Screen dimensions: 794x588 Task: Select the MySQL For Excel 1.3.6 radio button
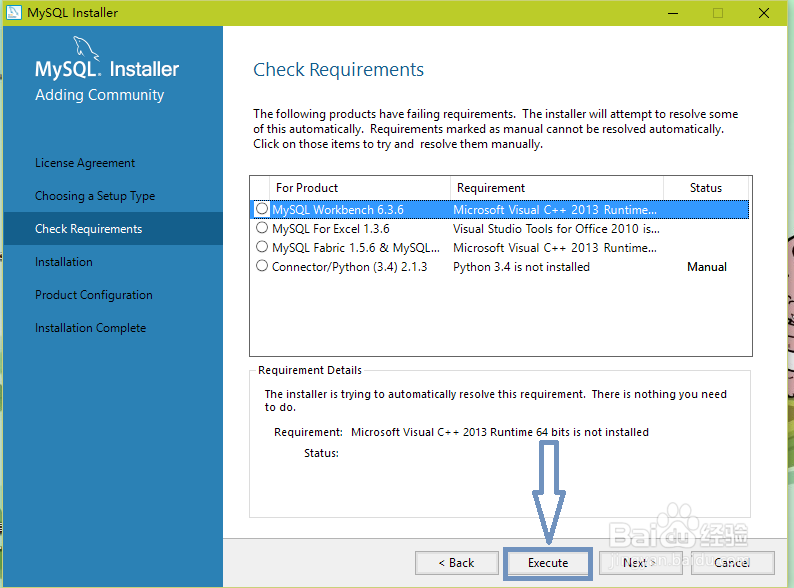[262, 228]
